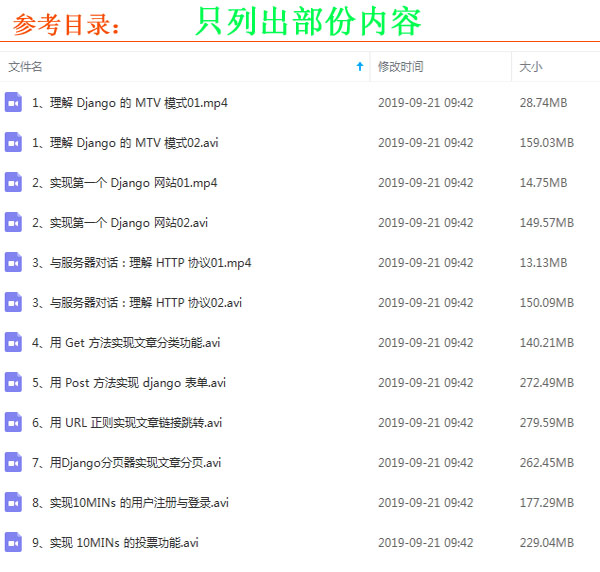Screen dimensions: 600x572
Task: Click video icon beside MTV 模式02.avi
Action: point(13,142)
